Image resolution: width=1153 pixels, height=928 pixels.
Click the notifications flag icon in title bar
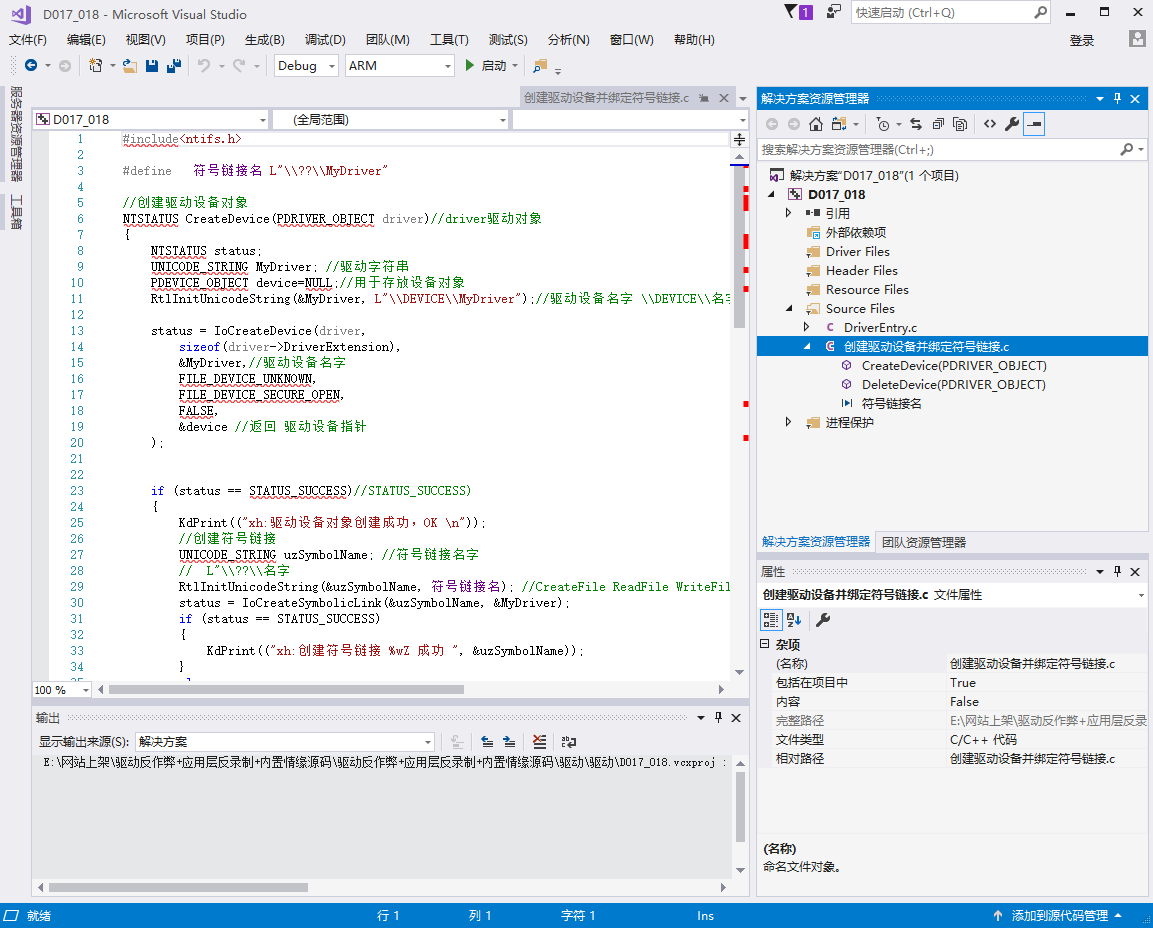pos(793,12)
